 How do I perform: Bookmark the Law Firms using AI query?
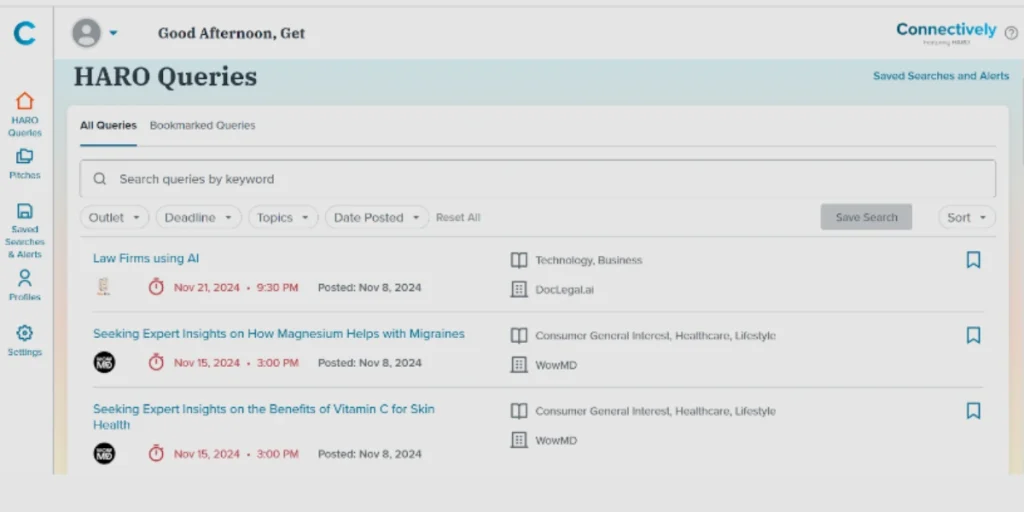pos(973,260)
